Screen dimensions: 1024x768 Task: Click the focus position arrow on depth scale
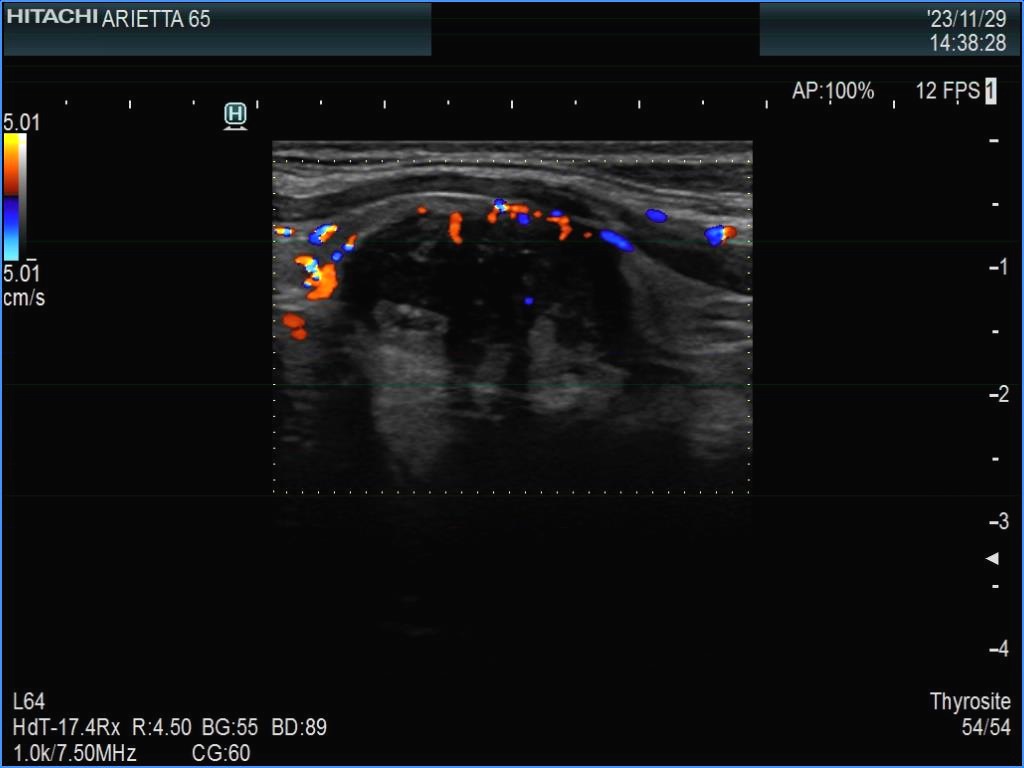click(992, 558)
